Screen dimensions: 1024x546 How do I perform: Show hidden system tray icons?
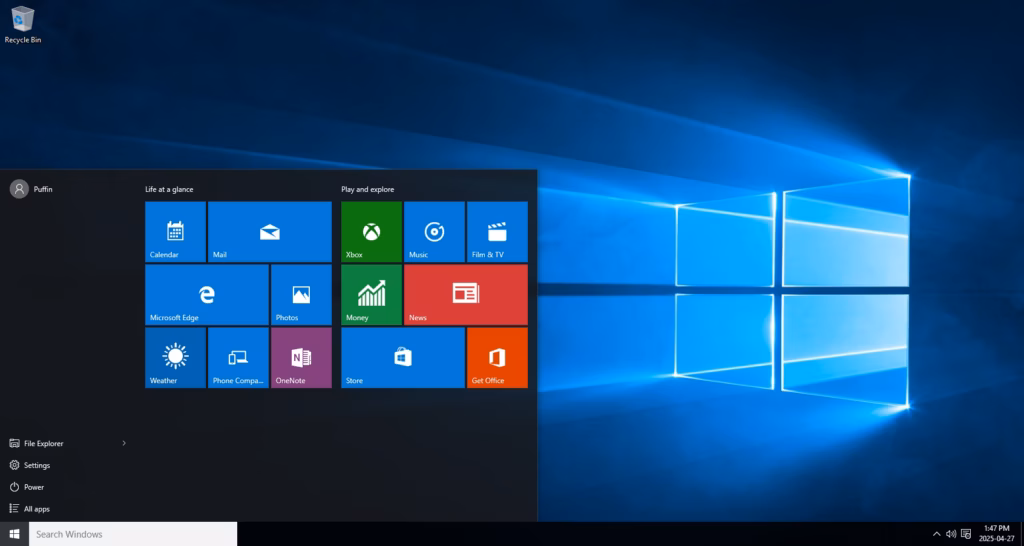[x=936, y=534]
